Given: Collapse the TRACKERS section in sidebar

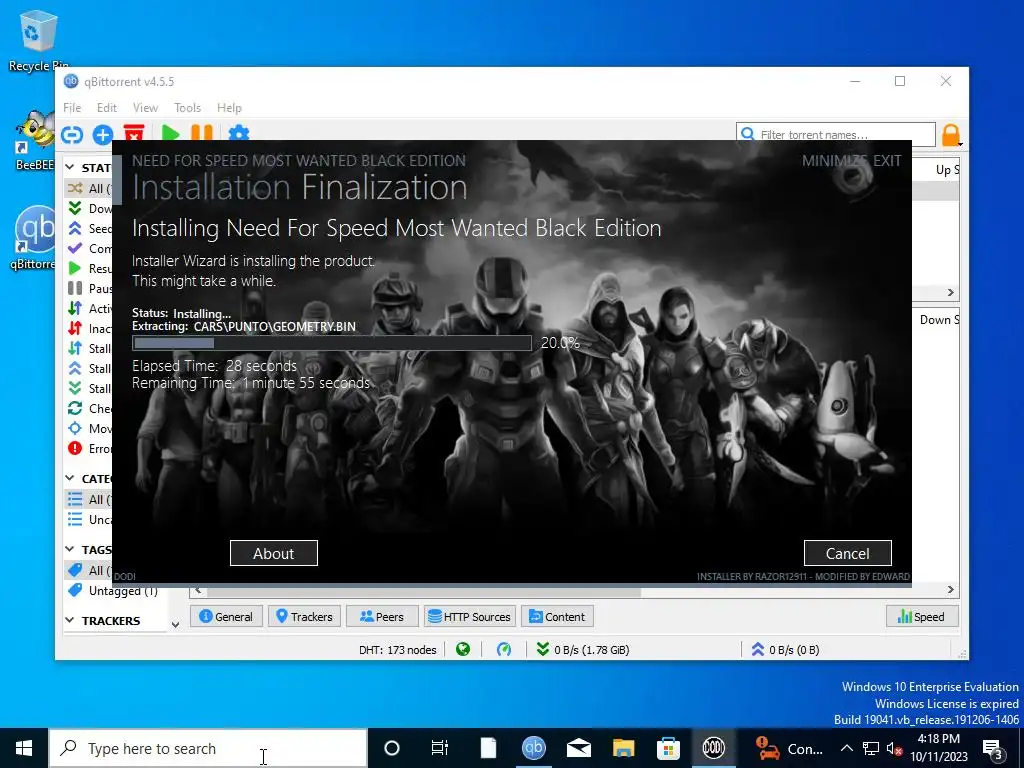Looking at the screenshot, I should 70,620.
